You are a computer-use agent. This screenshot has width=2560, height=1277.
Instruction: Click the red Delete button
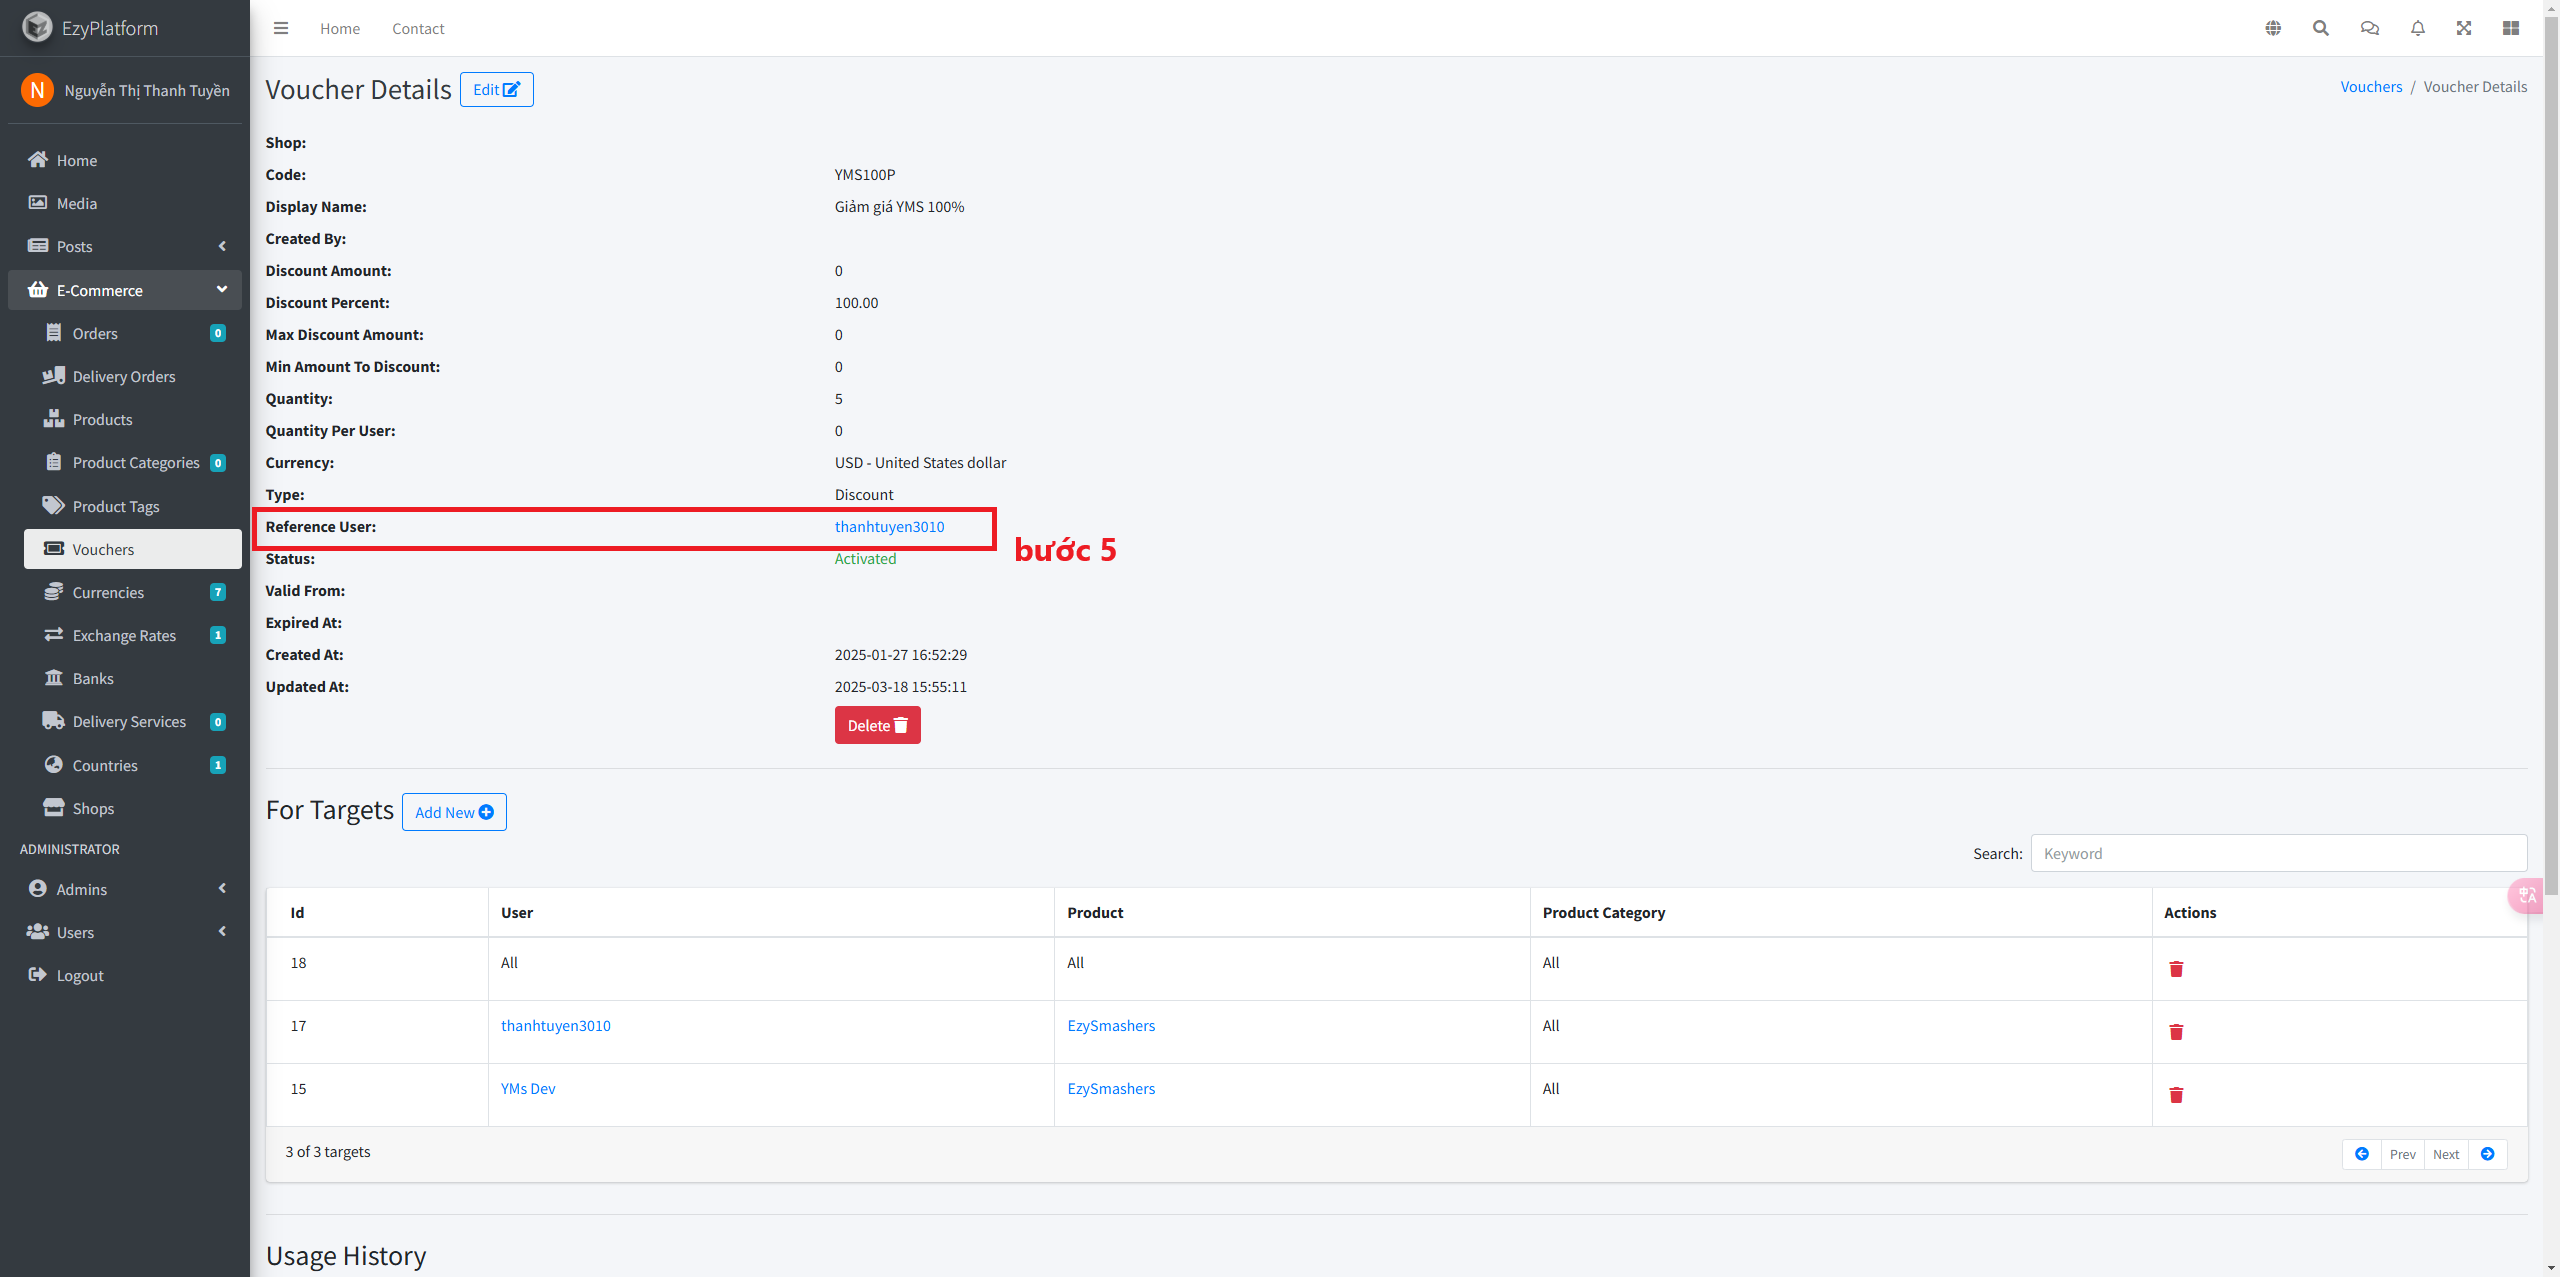click(x=877, y=725)
